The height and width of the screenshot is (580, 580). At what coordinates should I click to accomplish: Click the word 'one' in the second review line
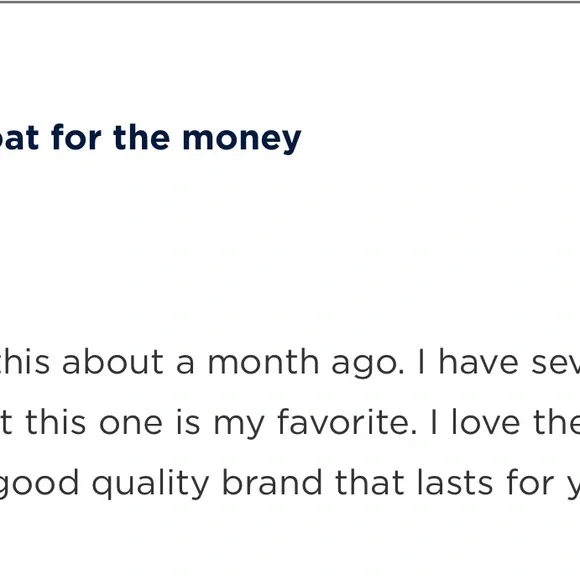pos(131,424)
